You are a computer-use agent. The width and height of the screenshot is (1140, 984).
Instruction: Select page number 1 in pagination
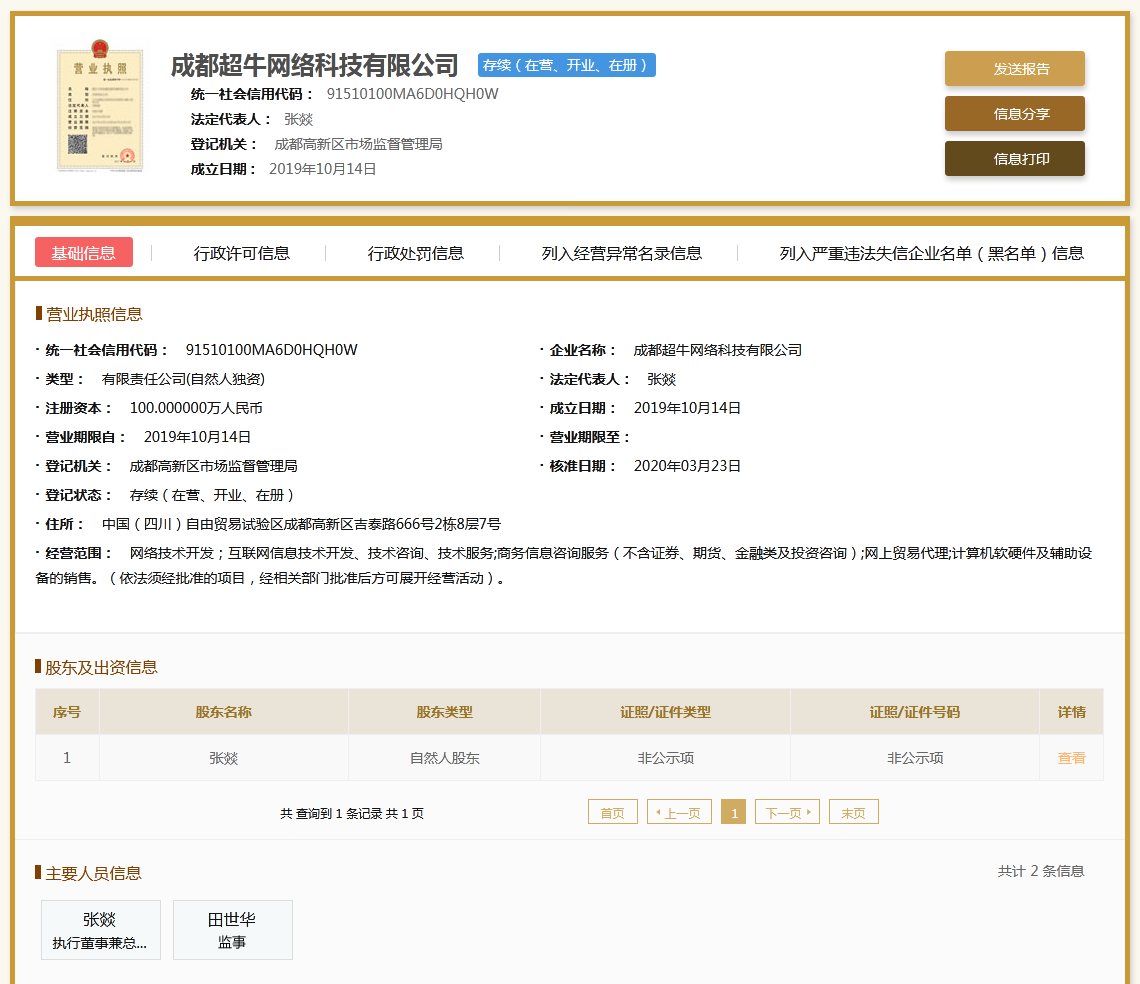point(734,813)
